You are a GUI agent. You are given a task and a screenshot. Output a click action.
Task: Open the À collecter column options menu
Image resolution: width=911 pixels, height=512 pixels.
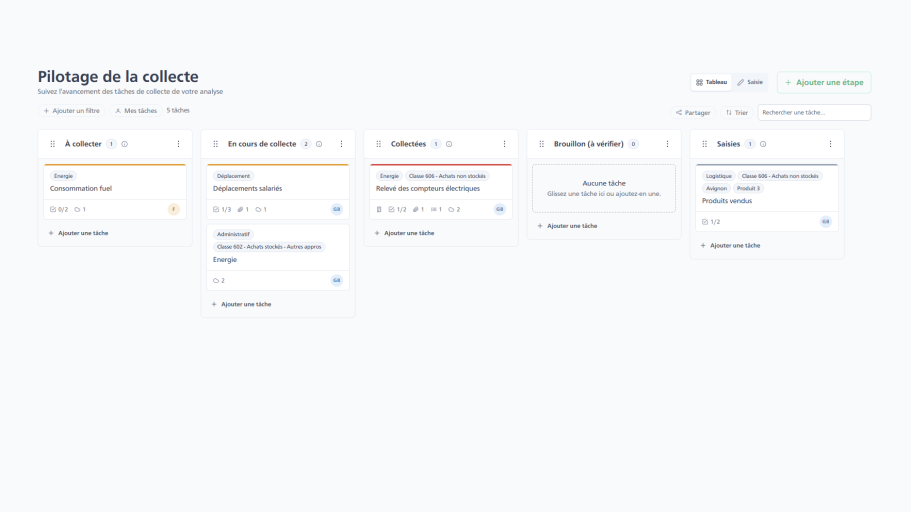pos(178,144)
